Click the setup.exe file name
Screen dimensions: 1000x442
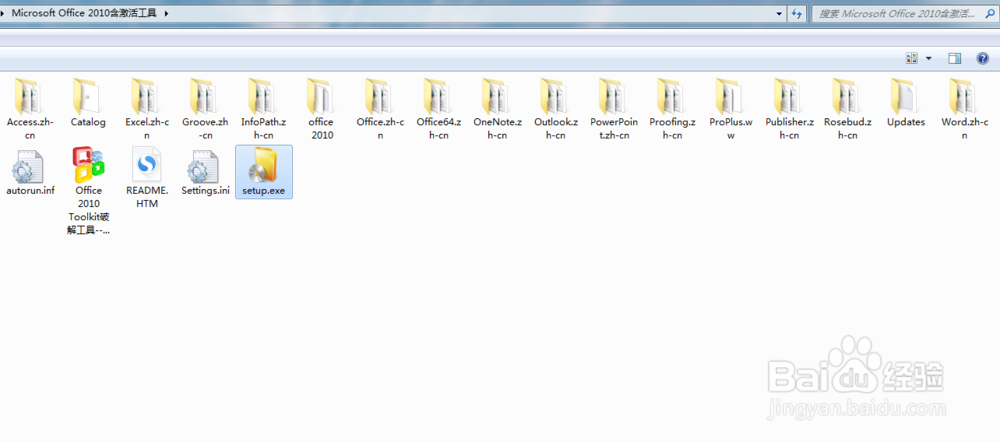263,190
